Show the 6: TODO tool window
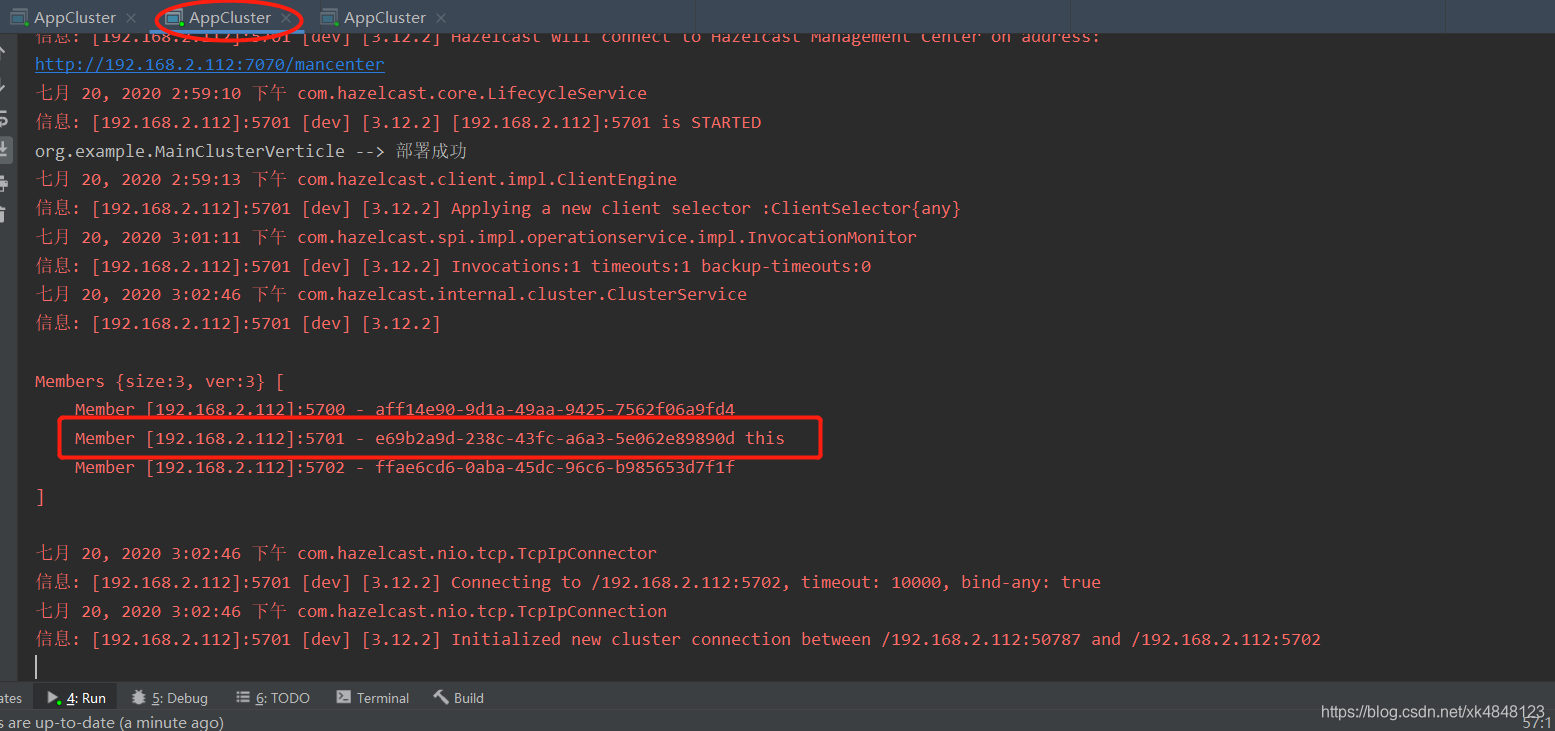 (x=273, y=698)
